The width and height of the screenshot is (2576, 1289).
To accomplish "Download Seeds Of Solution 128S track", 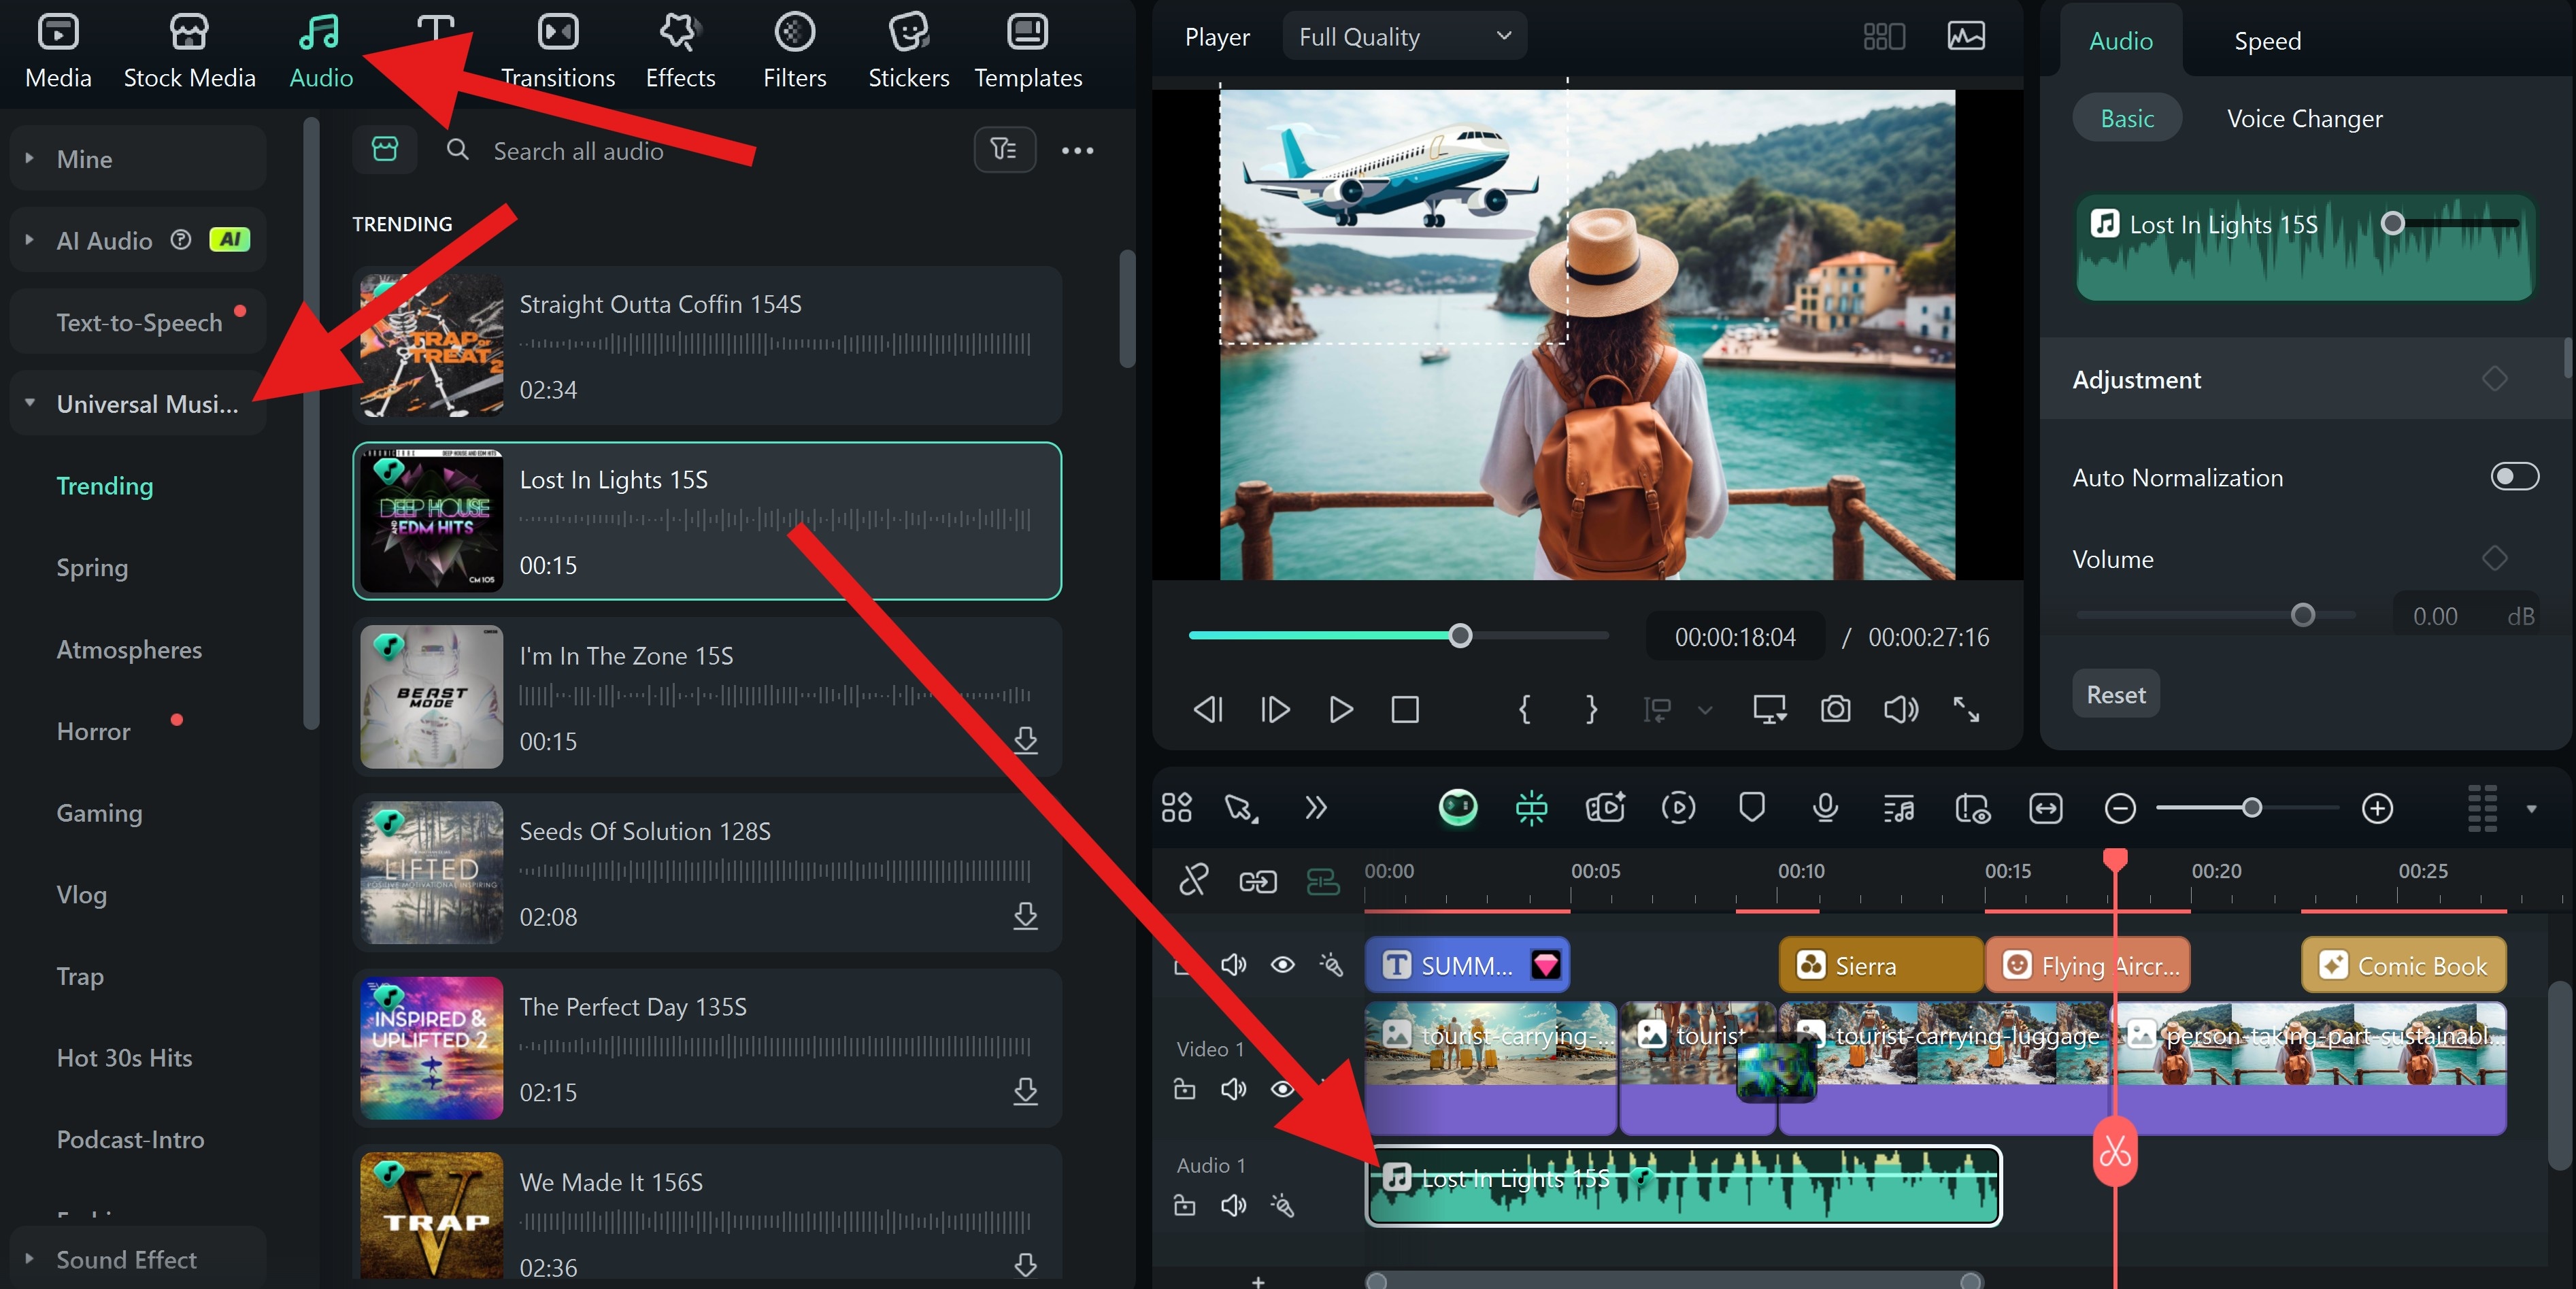I will pyautogui.click(x=1025, y=915).
